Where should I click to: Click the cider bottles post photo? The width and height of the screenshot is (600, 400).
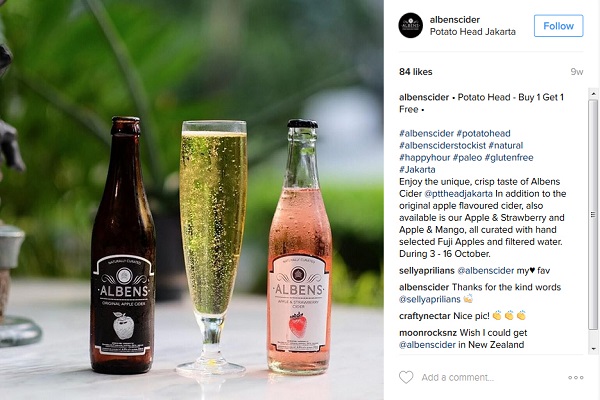tap(192, 200)
